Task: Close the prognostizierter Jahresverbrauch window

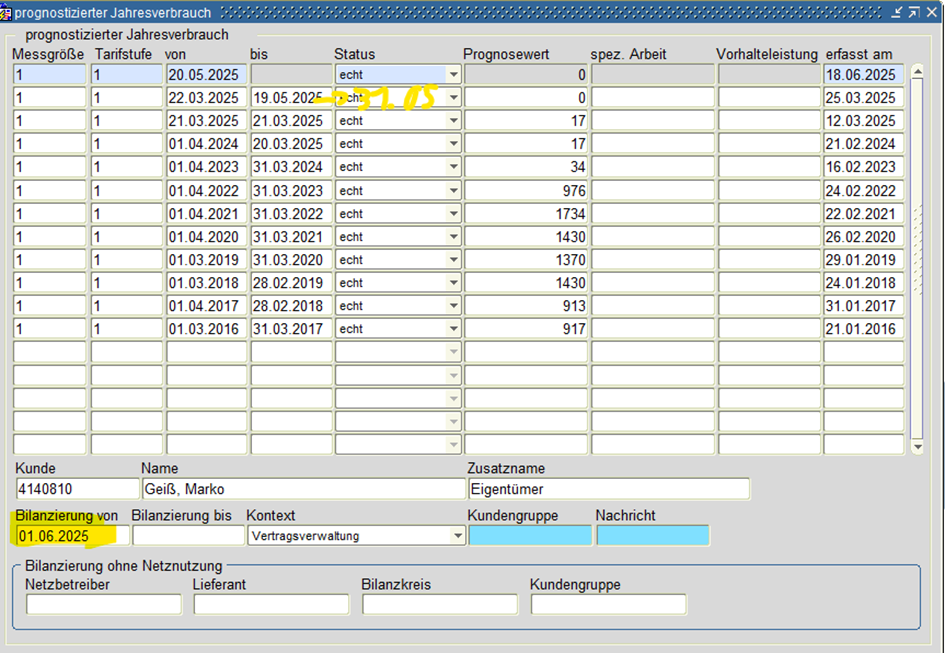Action: pyautogui.click(x=932, y=12)
